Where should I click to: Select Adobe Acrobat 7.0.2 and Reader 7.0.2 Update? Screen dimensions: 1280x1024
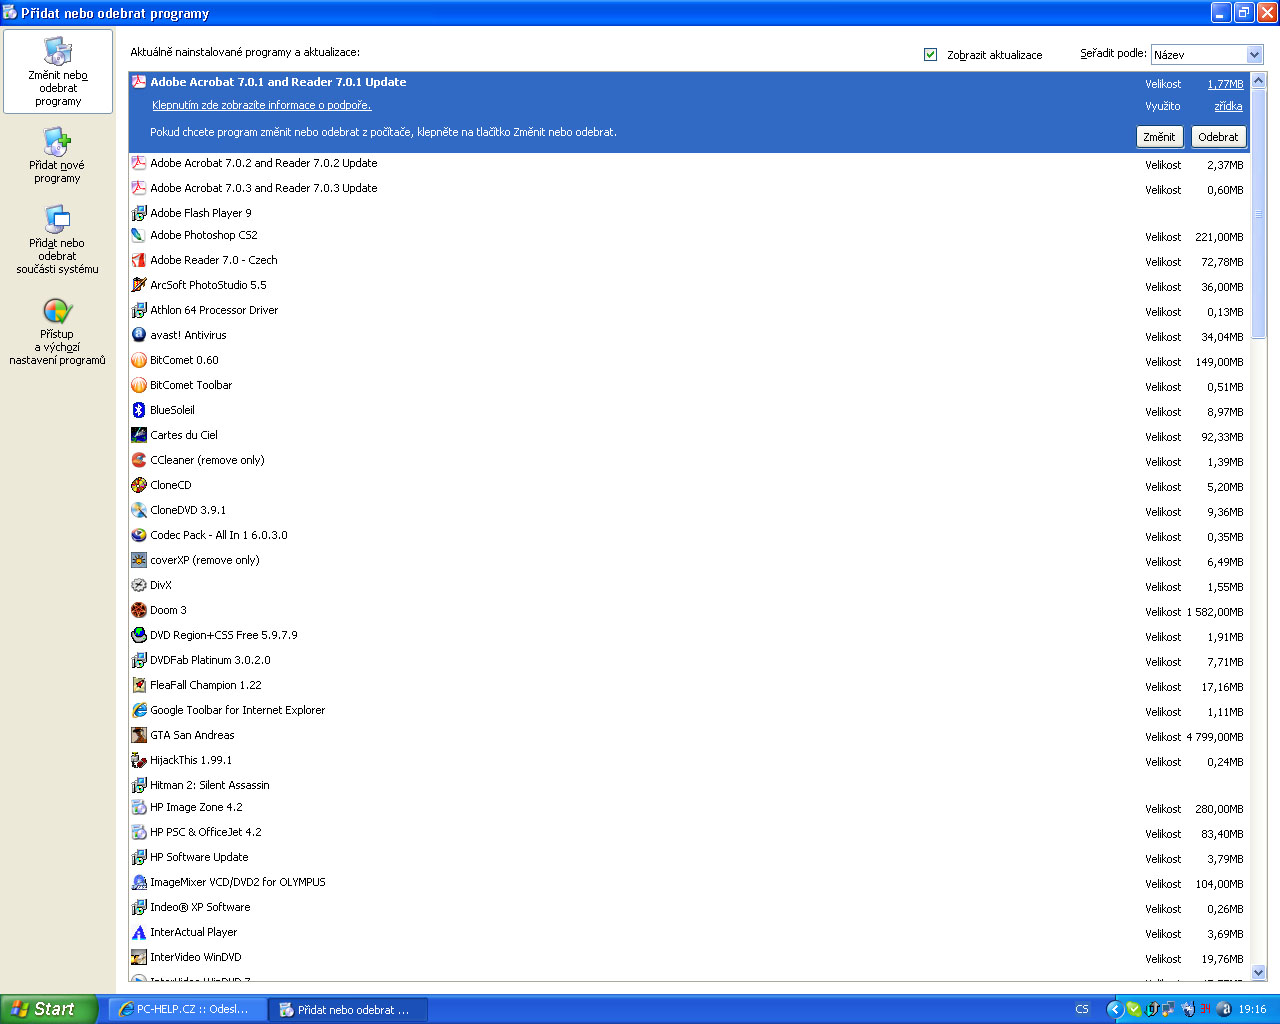point(690,164)
